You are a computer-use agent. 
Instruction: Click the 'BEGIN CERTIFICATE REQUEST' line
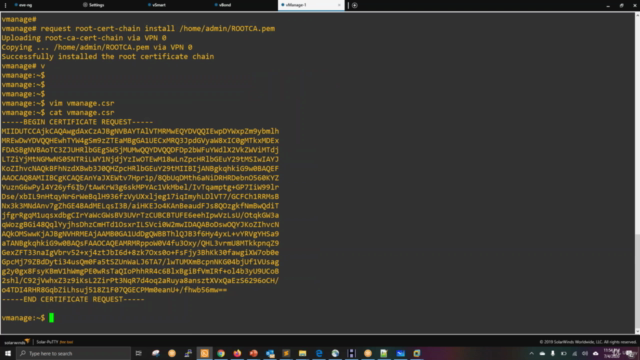pyautogui.click(x=77, y=122)
